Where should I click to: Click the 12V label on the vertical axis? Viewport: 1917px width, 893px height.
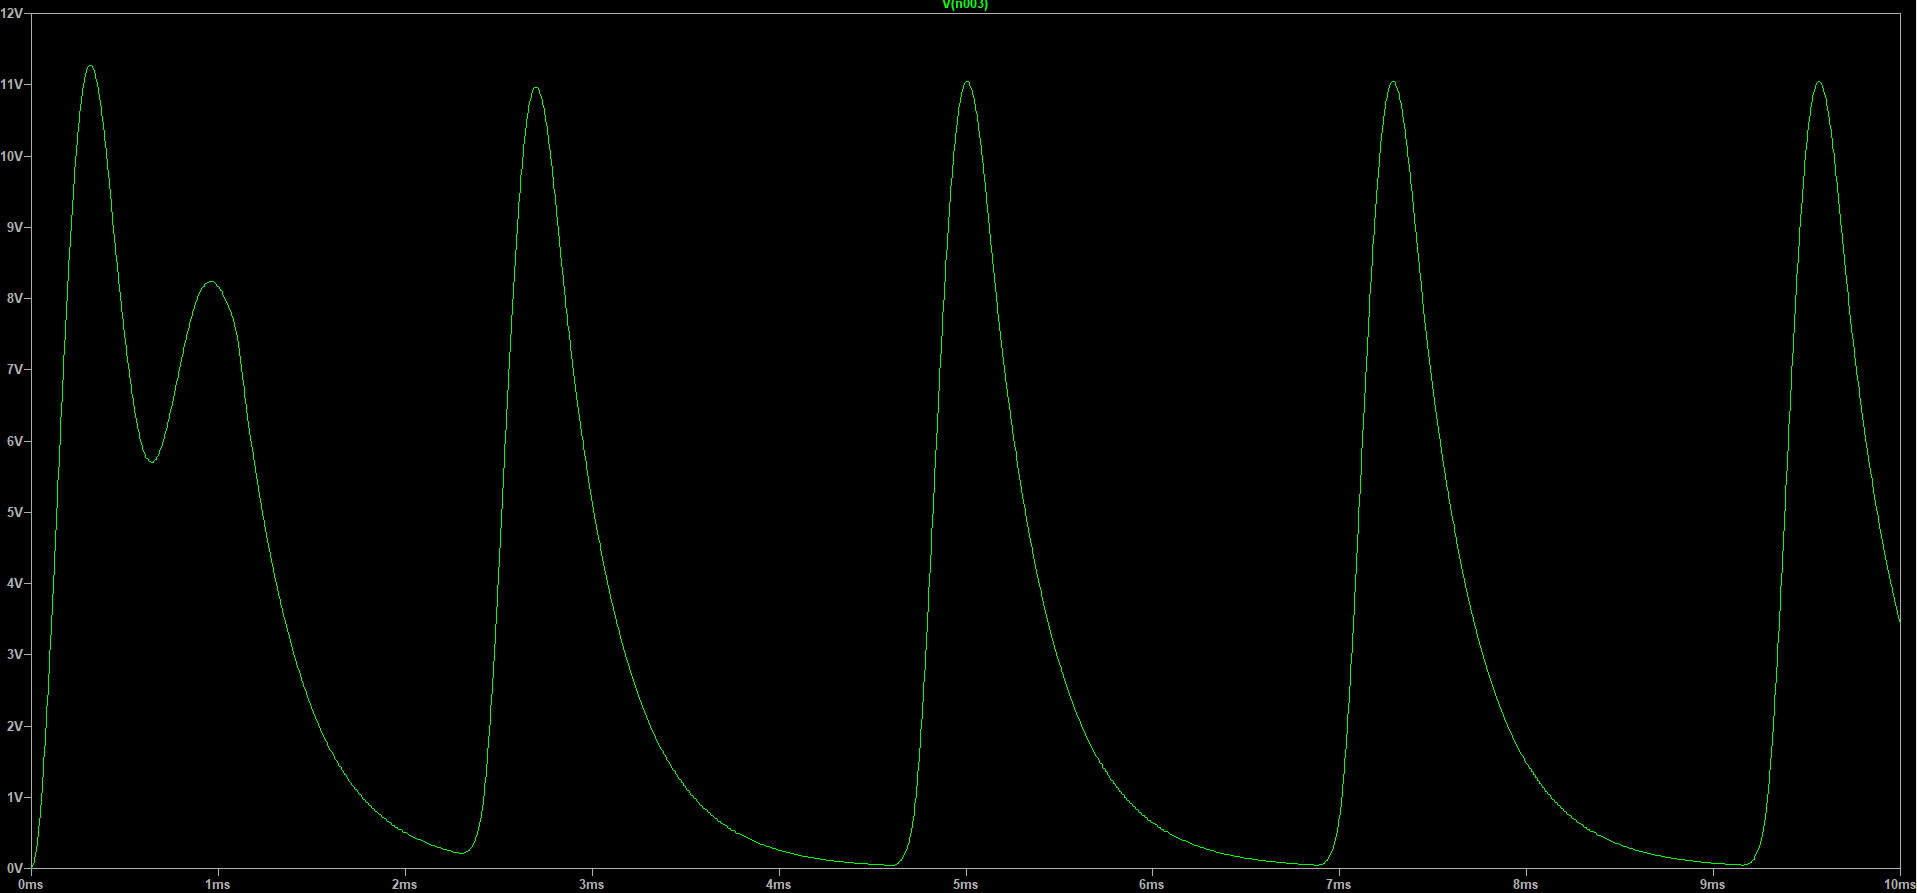pyautogui.click(x=11, y=14)
